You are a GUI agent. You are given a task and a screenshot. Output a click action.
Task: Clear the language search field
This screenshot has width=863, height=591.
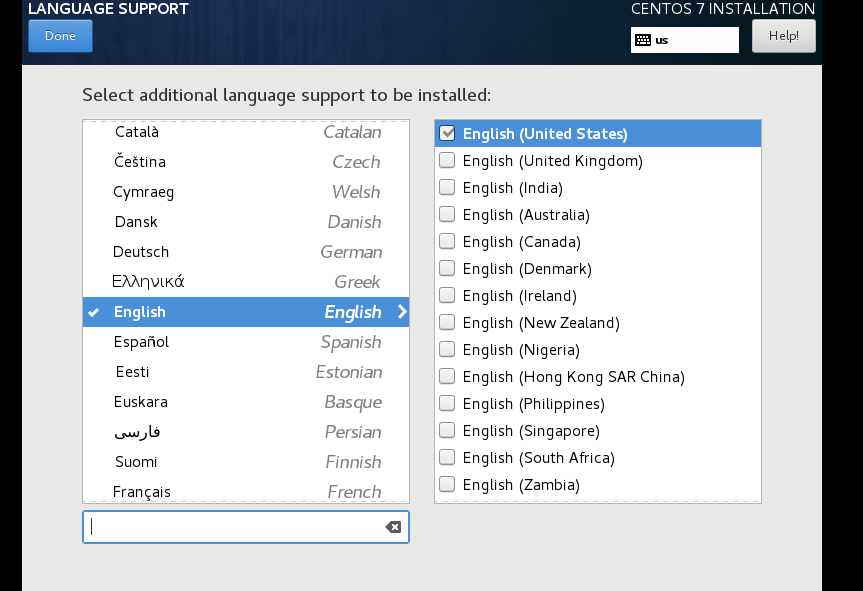click(393, 527)
